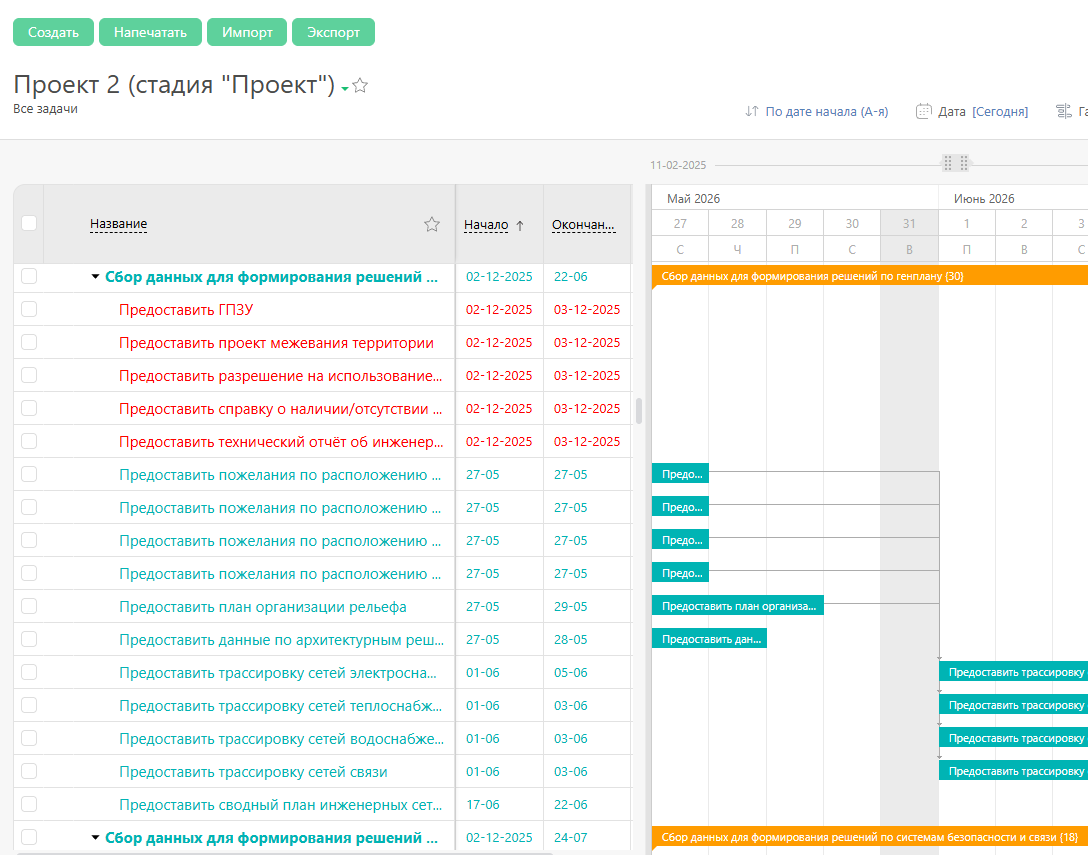Click the Экспорт button
1088x855 pixels.
(333, 32)
